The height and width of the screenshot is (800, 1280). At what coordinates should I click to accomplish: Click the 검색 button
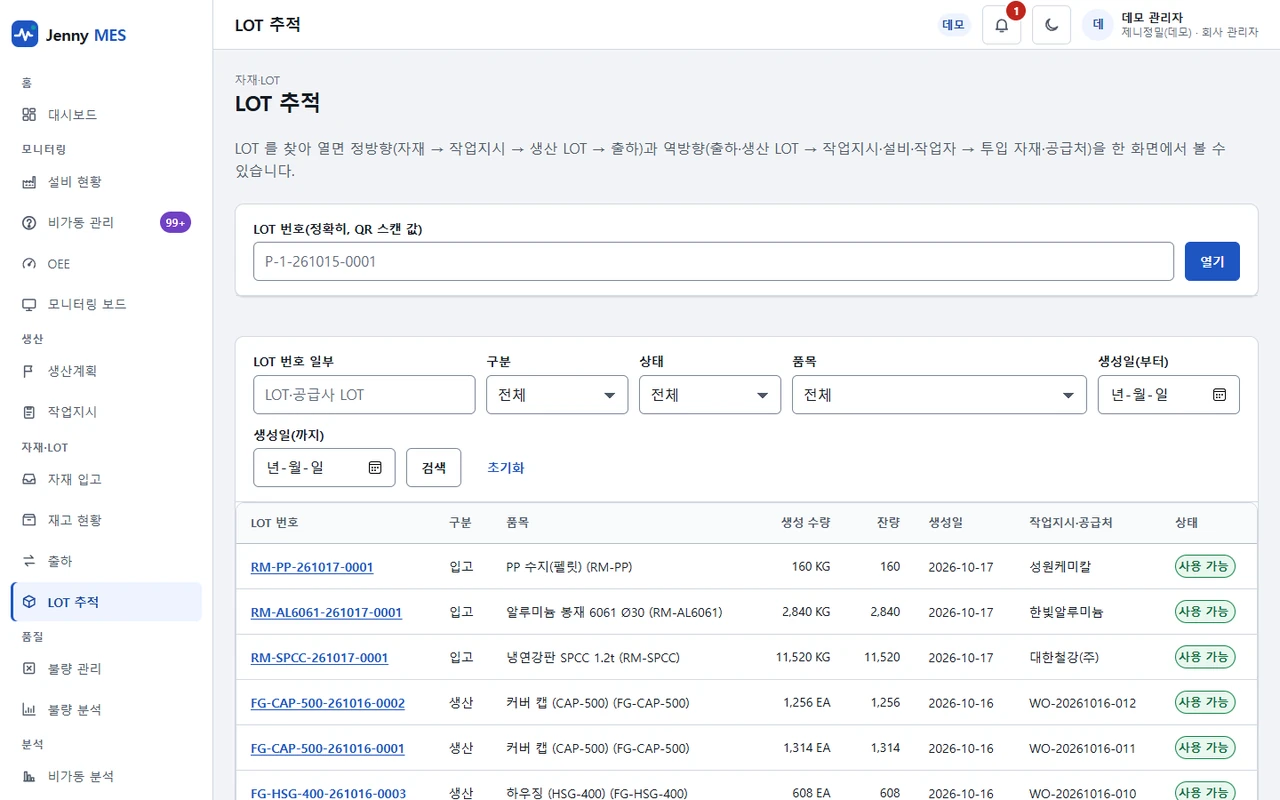tap(433, 467)
